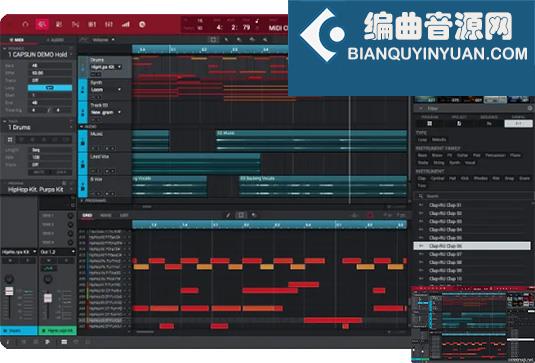Open Track 03 program dropdown
Viewport: 535px width, 363px height.
(x=106, y=112)
